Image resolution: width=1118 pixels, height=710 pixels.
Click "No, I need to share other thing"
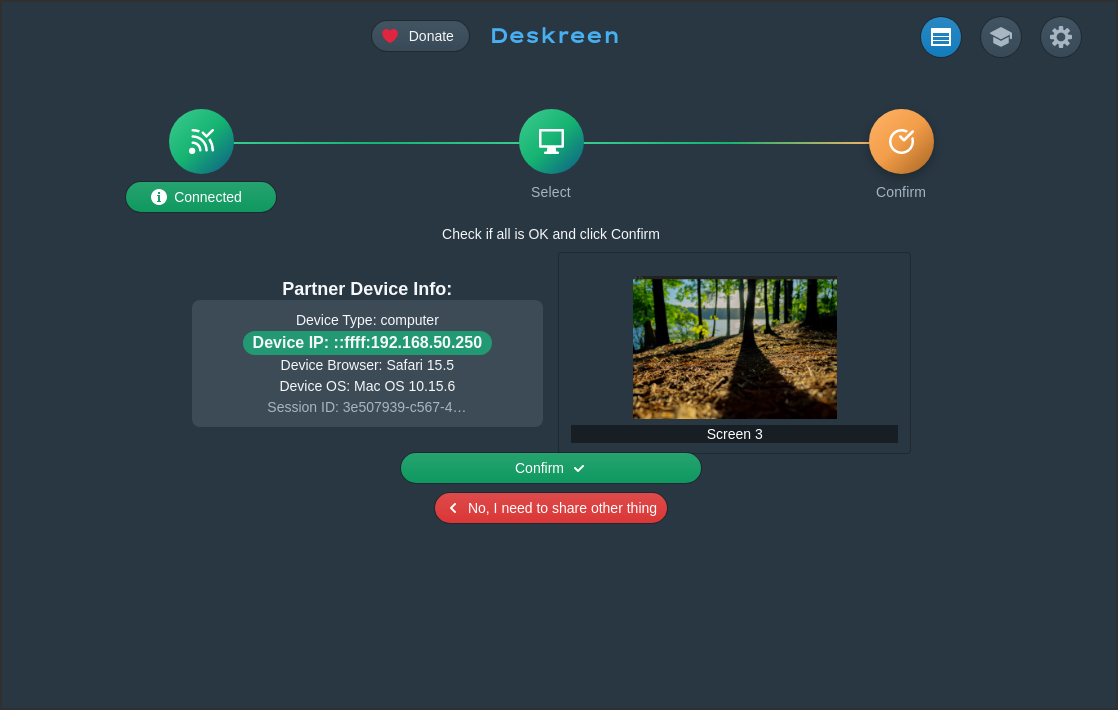[x=561, y=508]
